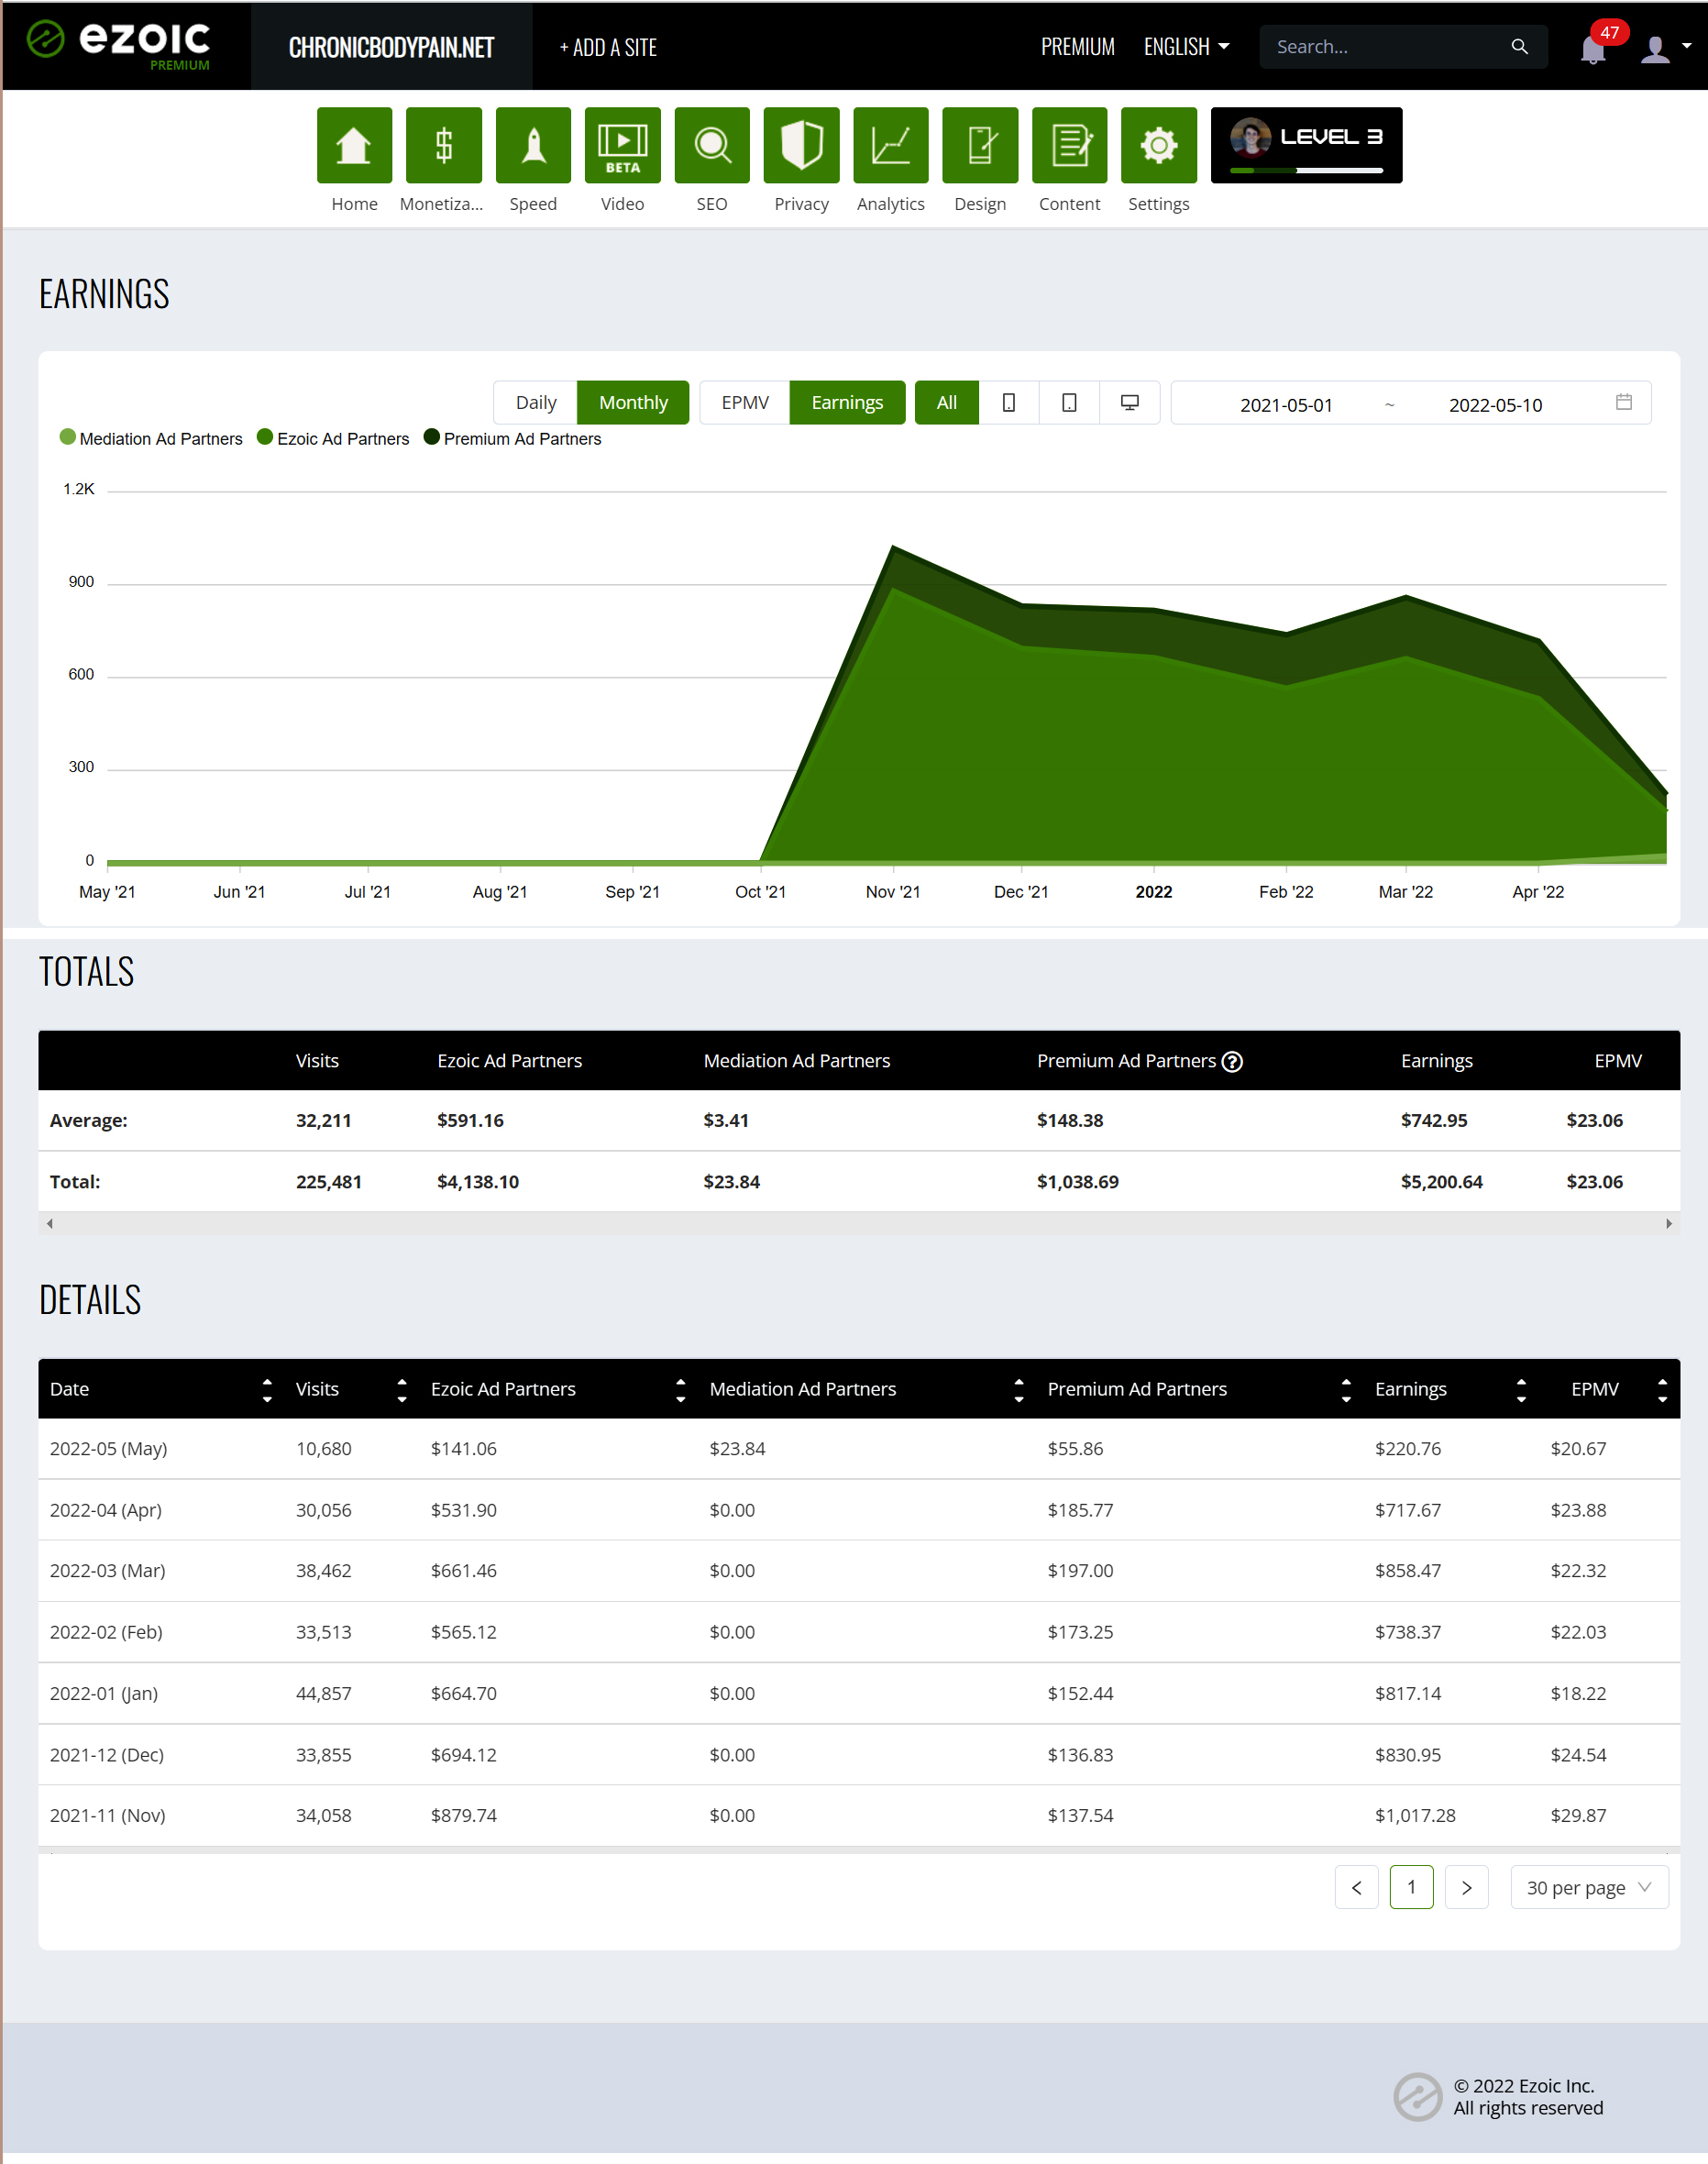Click the search magnifier icon
This screenshot has height=2164, width=1708.
[1519, 47]
